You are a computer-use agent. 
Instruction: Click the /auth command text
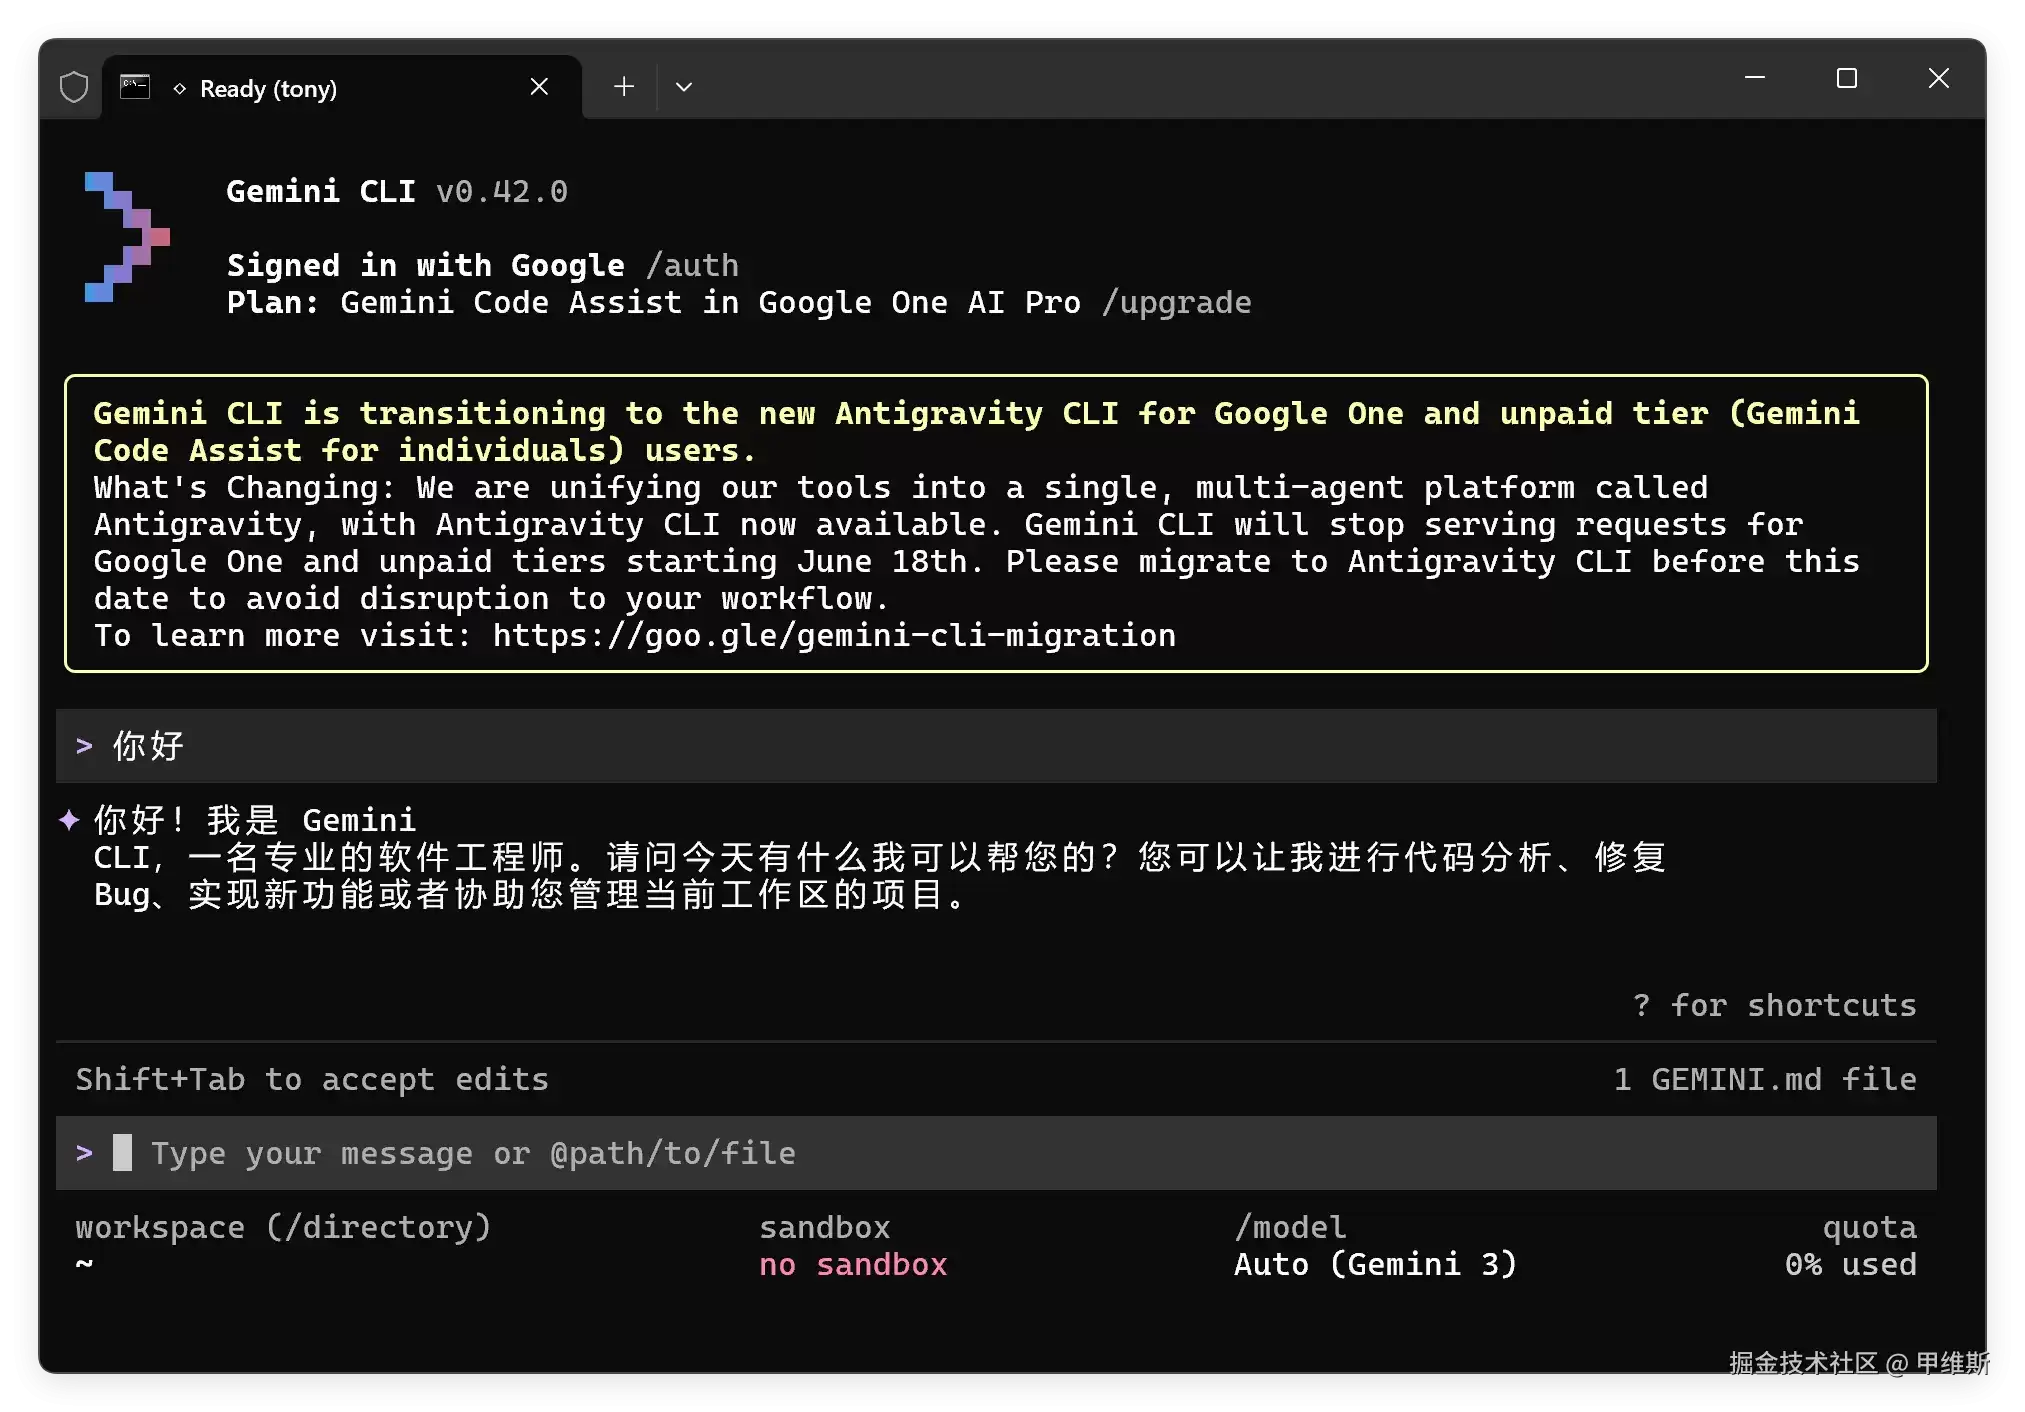692,265
